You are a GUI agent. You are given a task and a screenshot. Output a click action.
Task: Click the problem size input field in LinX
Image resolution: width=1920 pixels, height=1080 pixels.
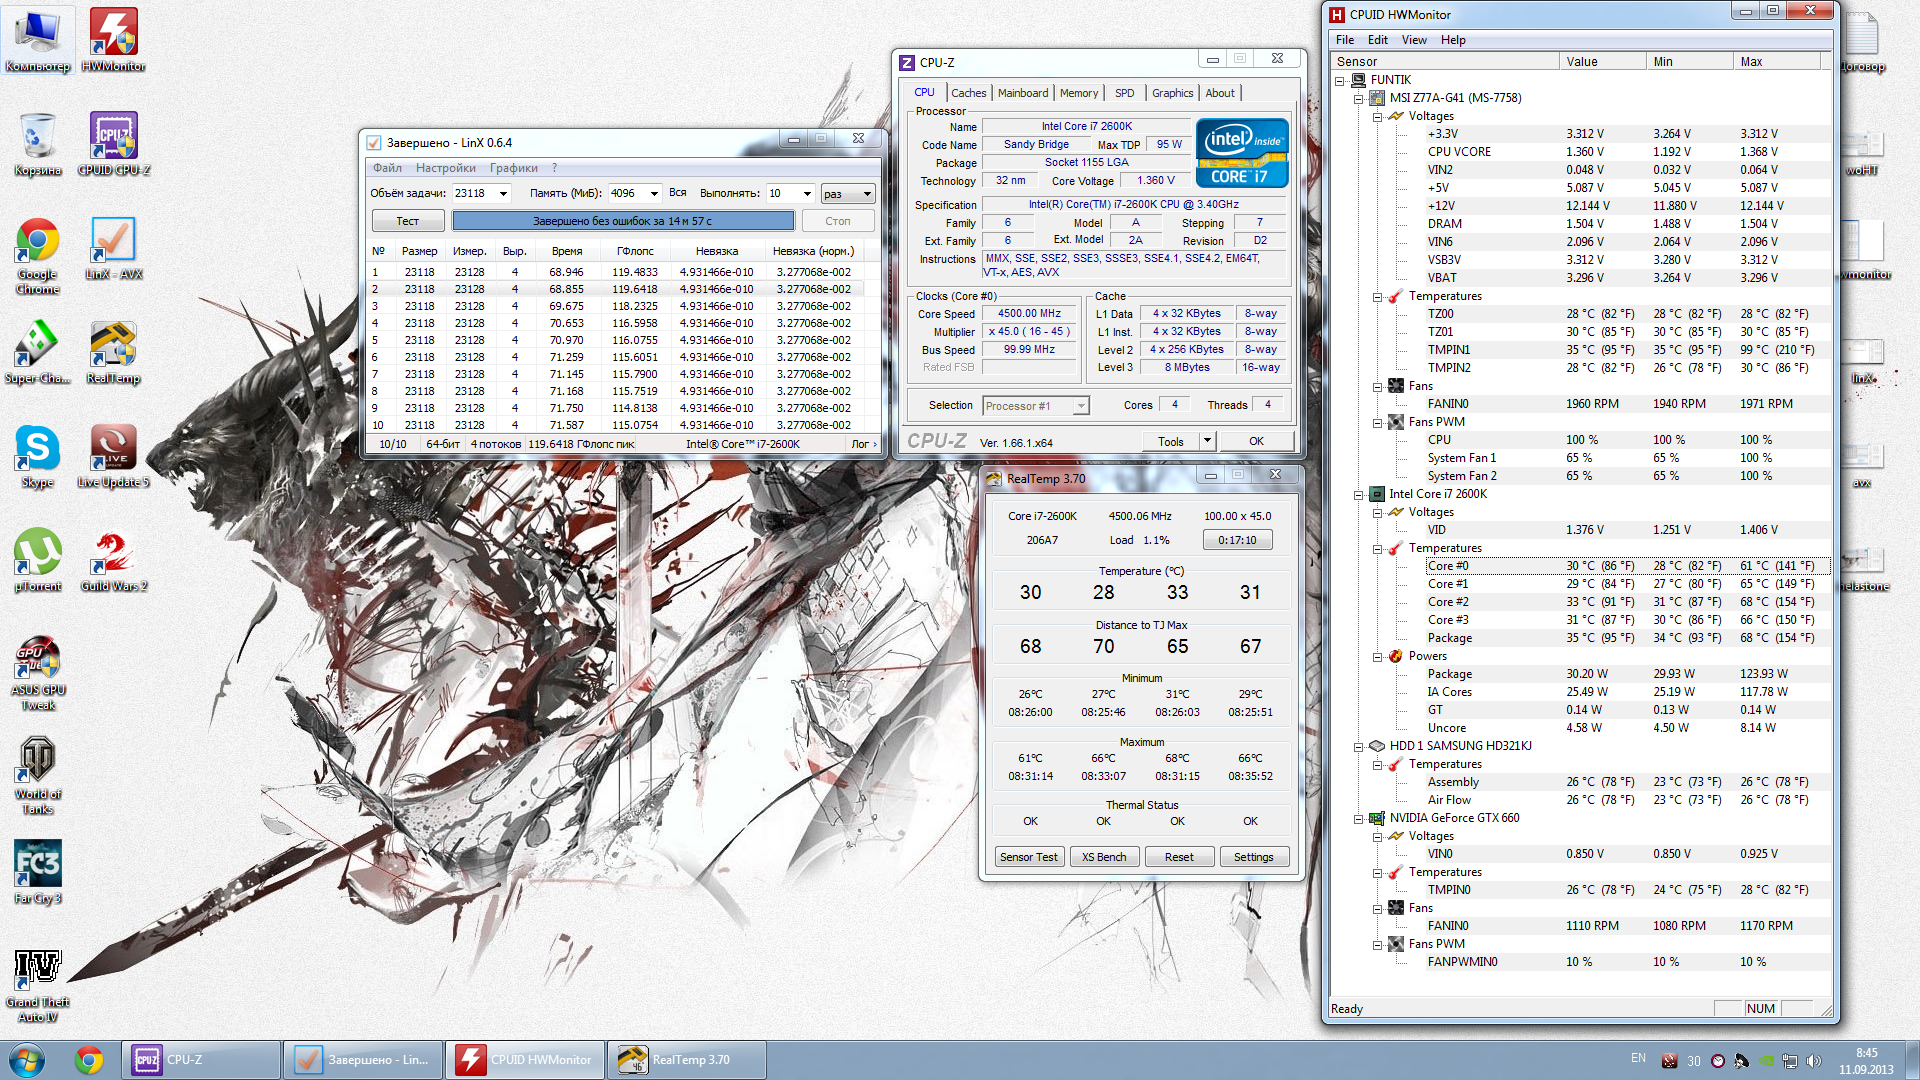tap(473, 194)
